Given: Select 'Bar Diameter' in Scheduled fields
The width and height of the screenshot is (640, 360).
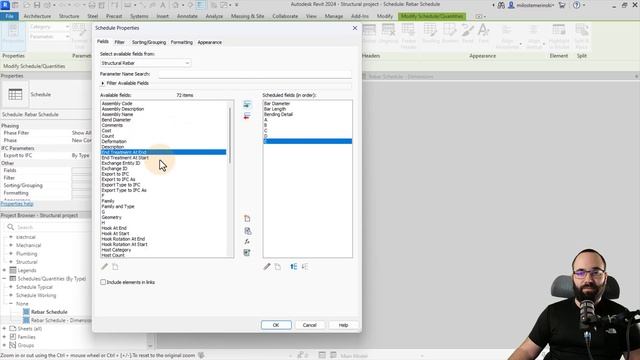Looking at the screenshot, I should tap(277, 104).
